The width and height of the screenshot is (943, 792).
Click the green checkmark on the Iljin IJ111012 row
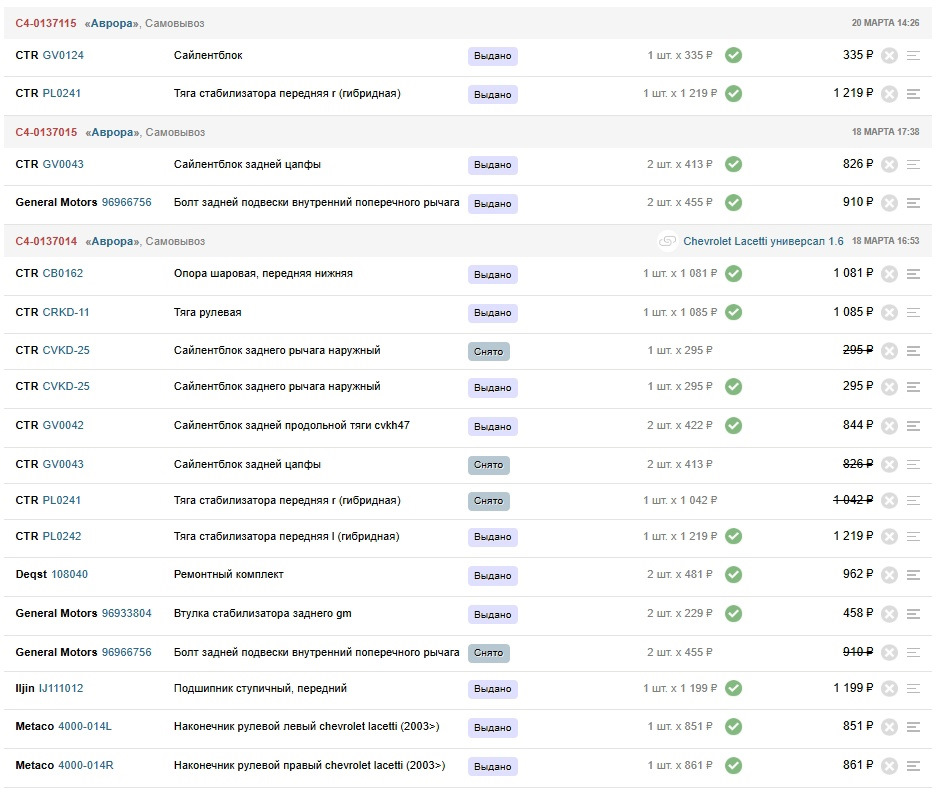click(733, 688)
